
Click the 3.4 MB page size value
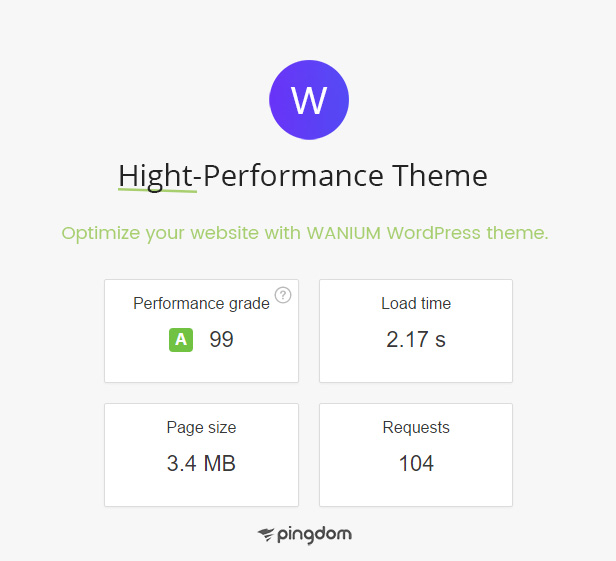pos(201,463)
